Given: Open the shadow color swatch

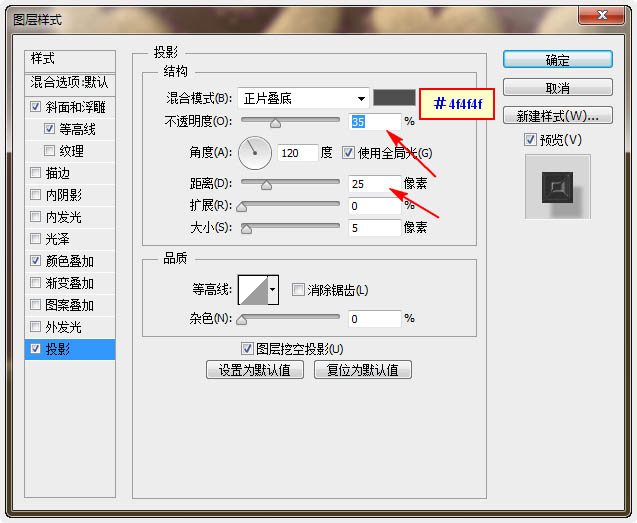Looking at the screenshot, I should coord(394,98).
